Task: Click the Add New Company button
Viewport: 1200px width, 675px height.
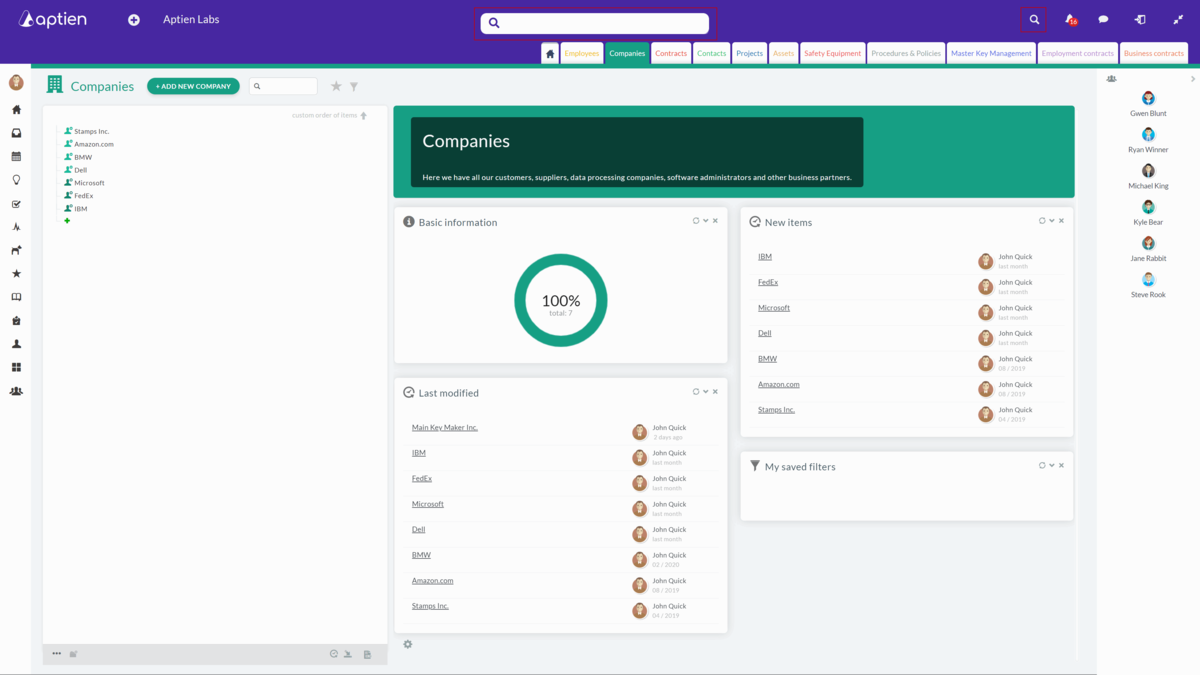Action: pos(193,87)
